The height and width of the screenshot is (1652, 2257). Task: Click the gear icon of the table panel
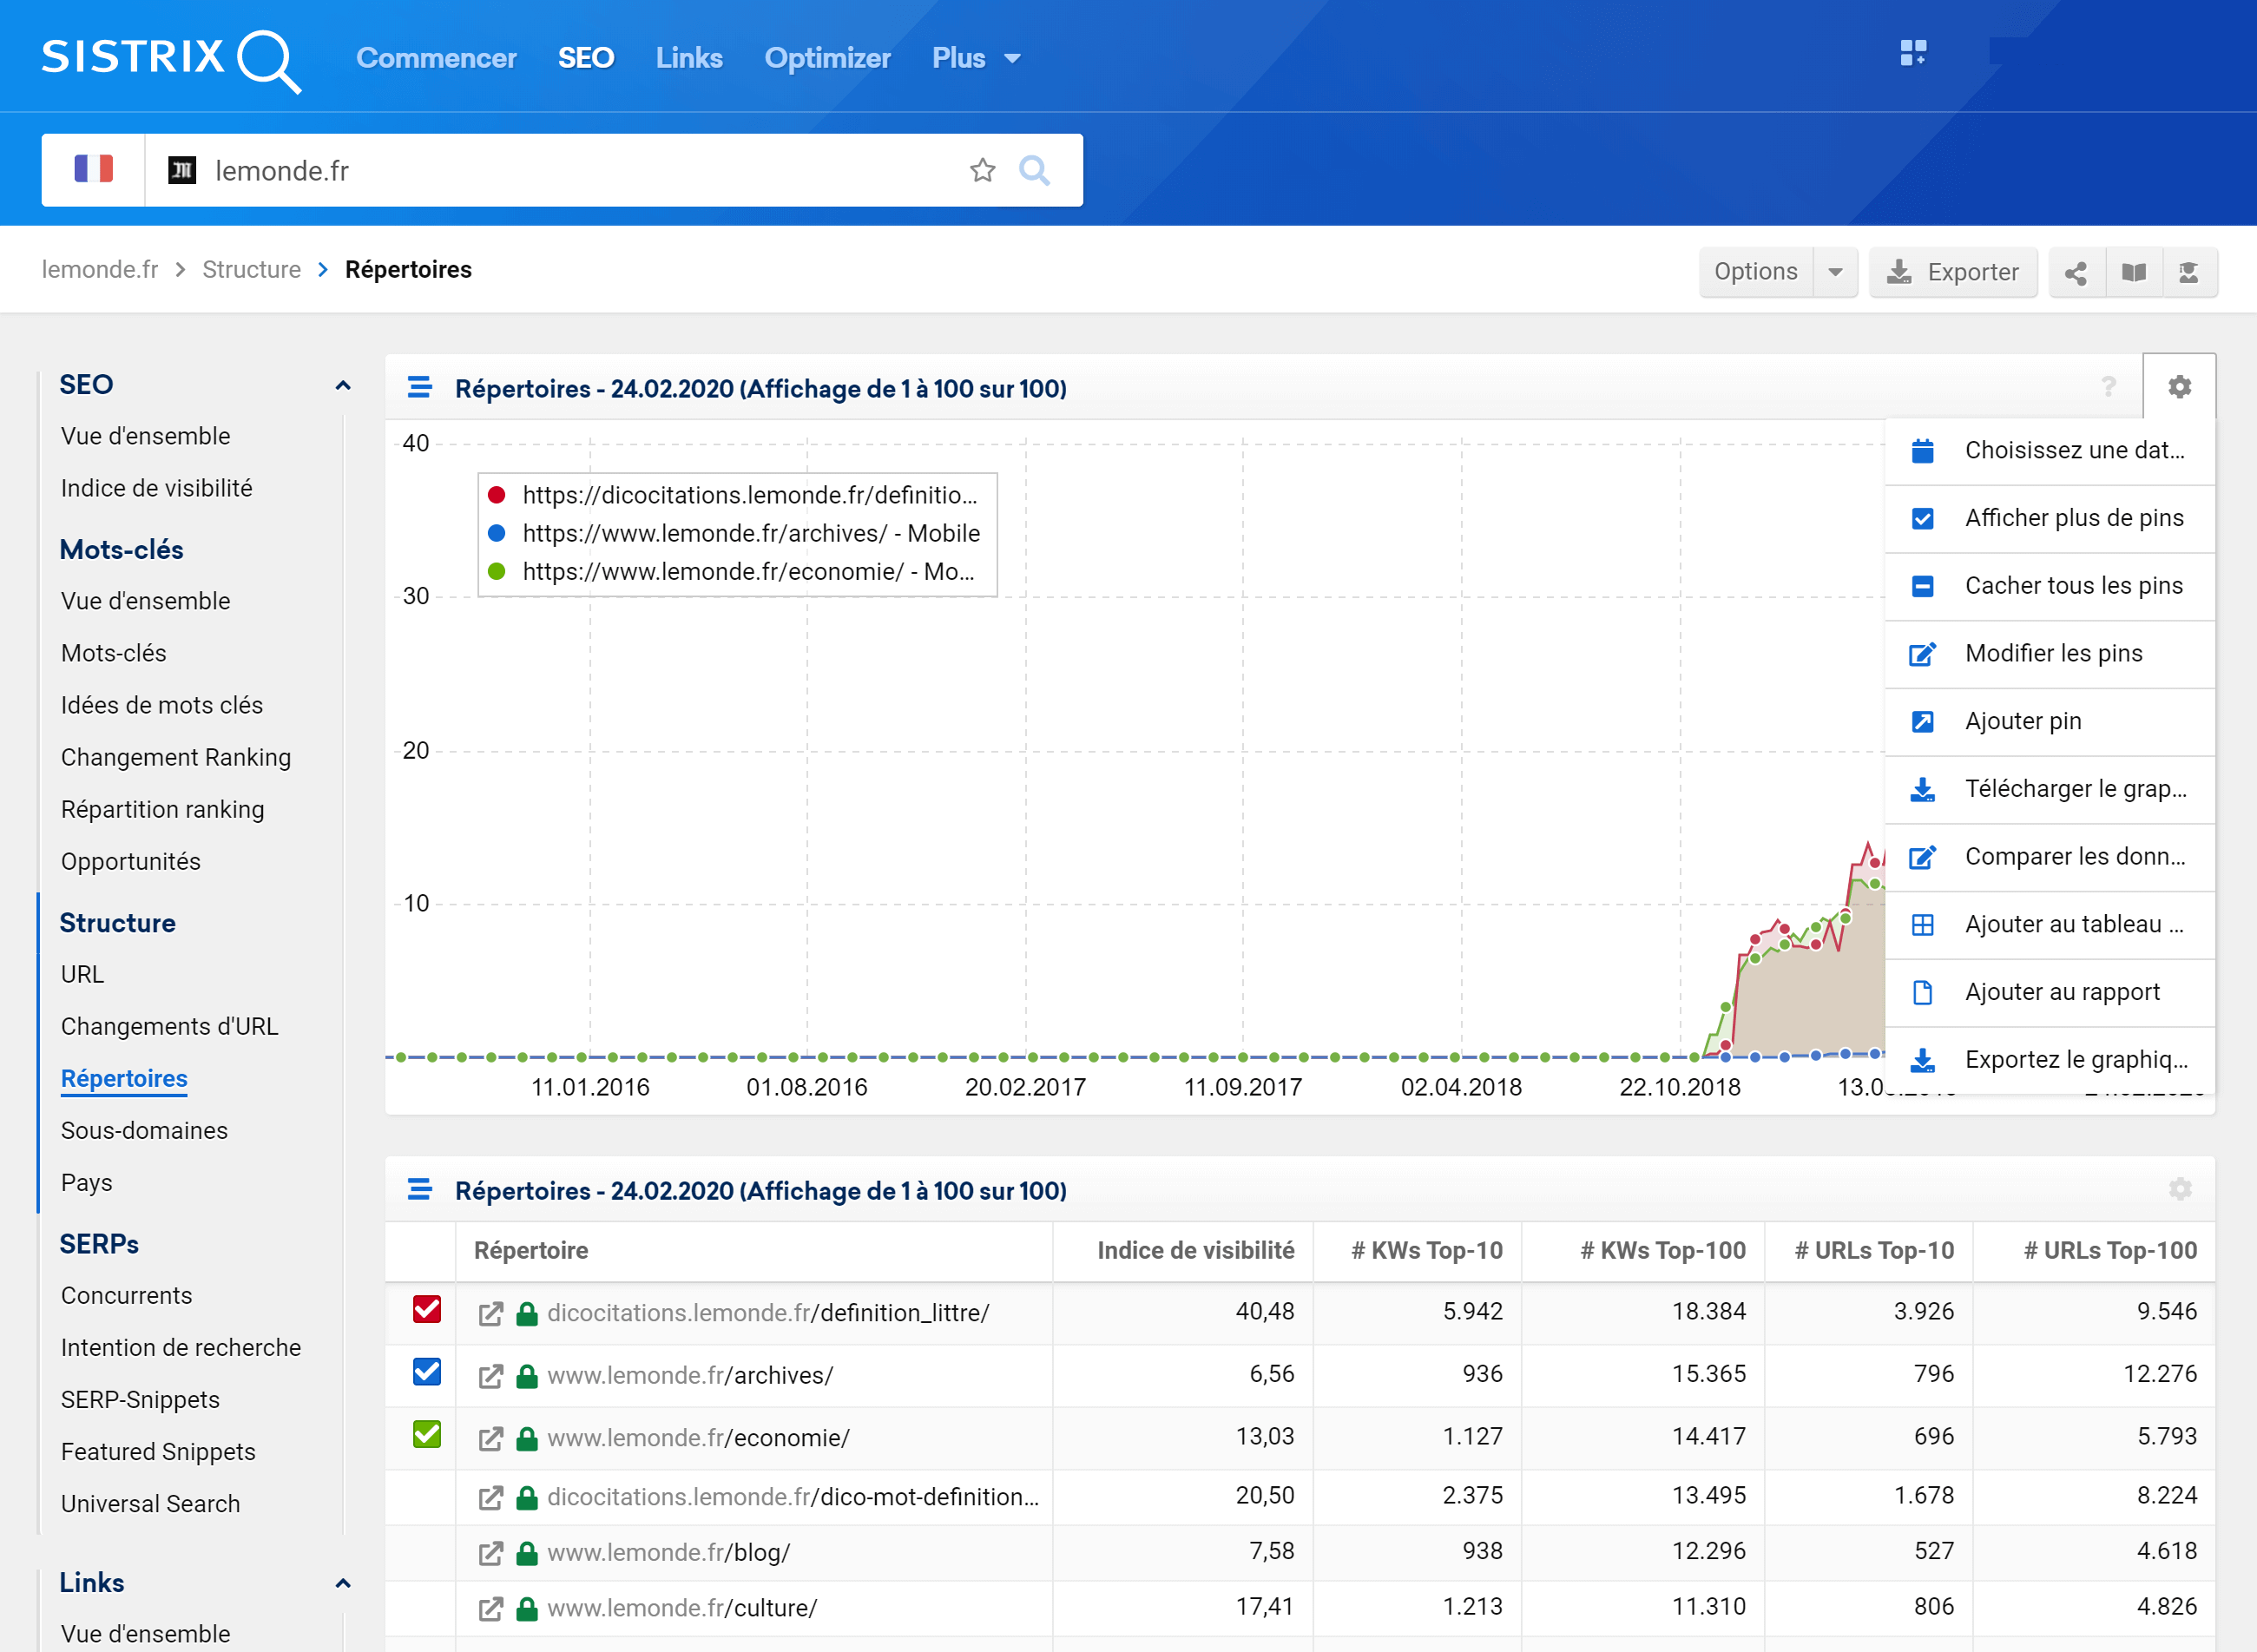point(2180,1189)
